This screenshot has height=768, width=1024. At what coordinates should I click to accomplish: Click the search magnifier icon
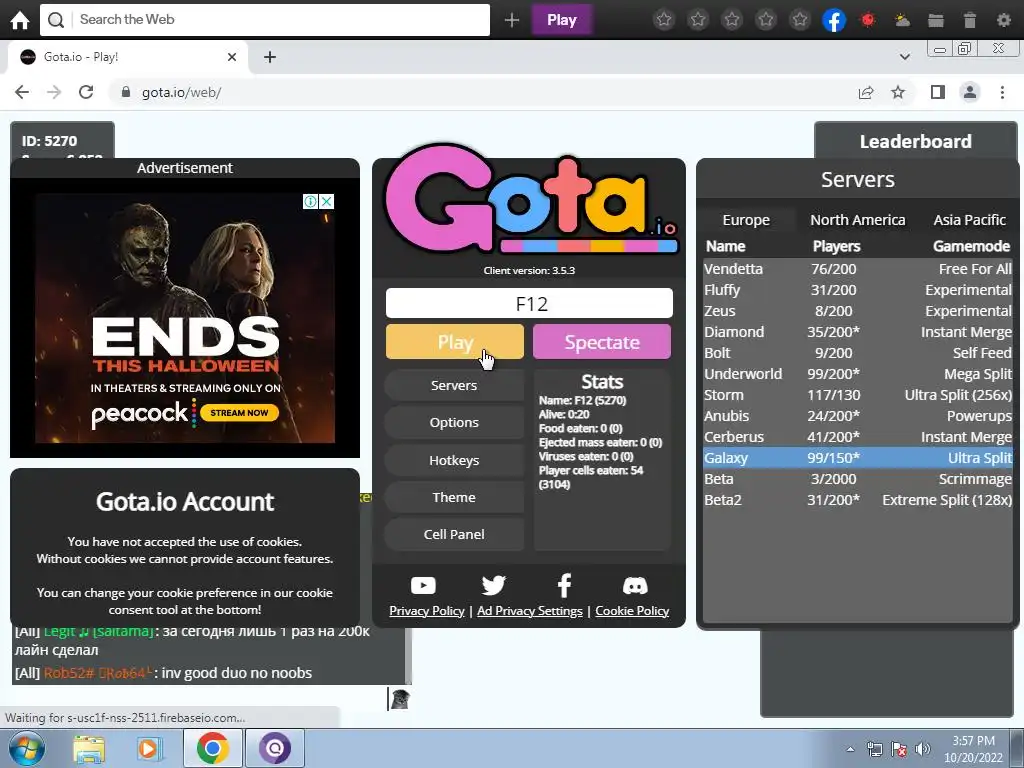[x=56, y=20]
